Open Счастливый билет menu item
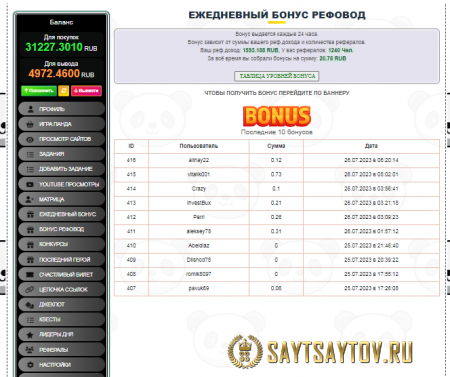Screen dimensions: 450x377 [61, 274]
